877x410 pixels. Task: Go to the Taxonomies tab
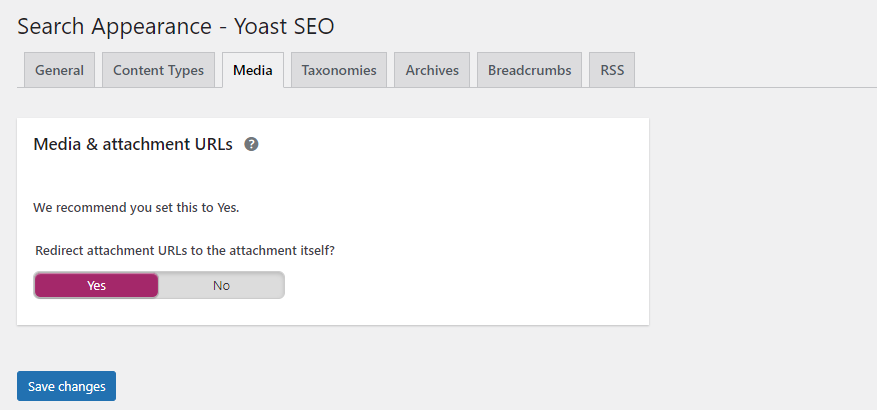339,70
